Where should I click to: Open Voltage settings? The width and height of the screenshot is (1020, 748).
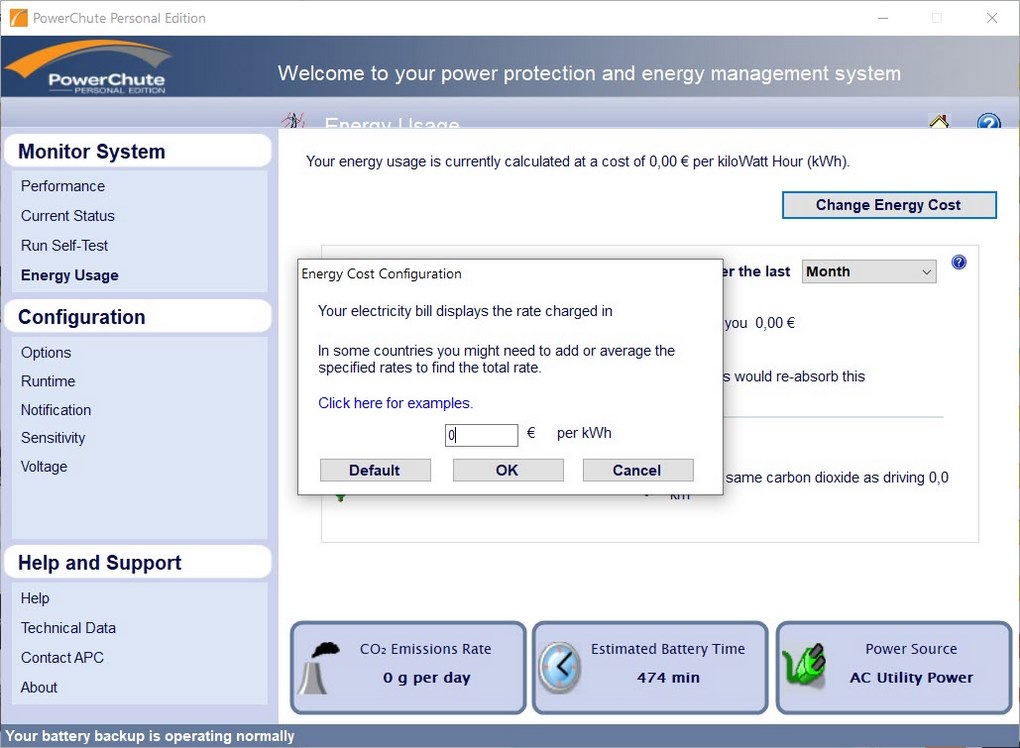coord(44,466)
